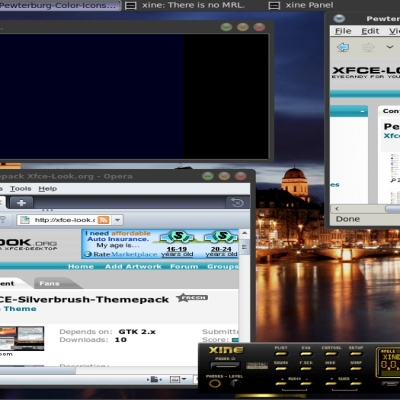Click the Done status text
Screen dimensions: 400x400
(348, 219)
